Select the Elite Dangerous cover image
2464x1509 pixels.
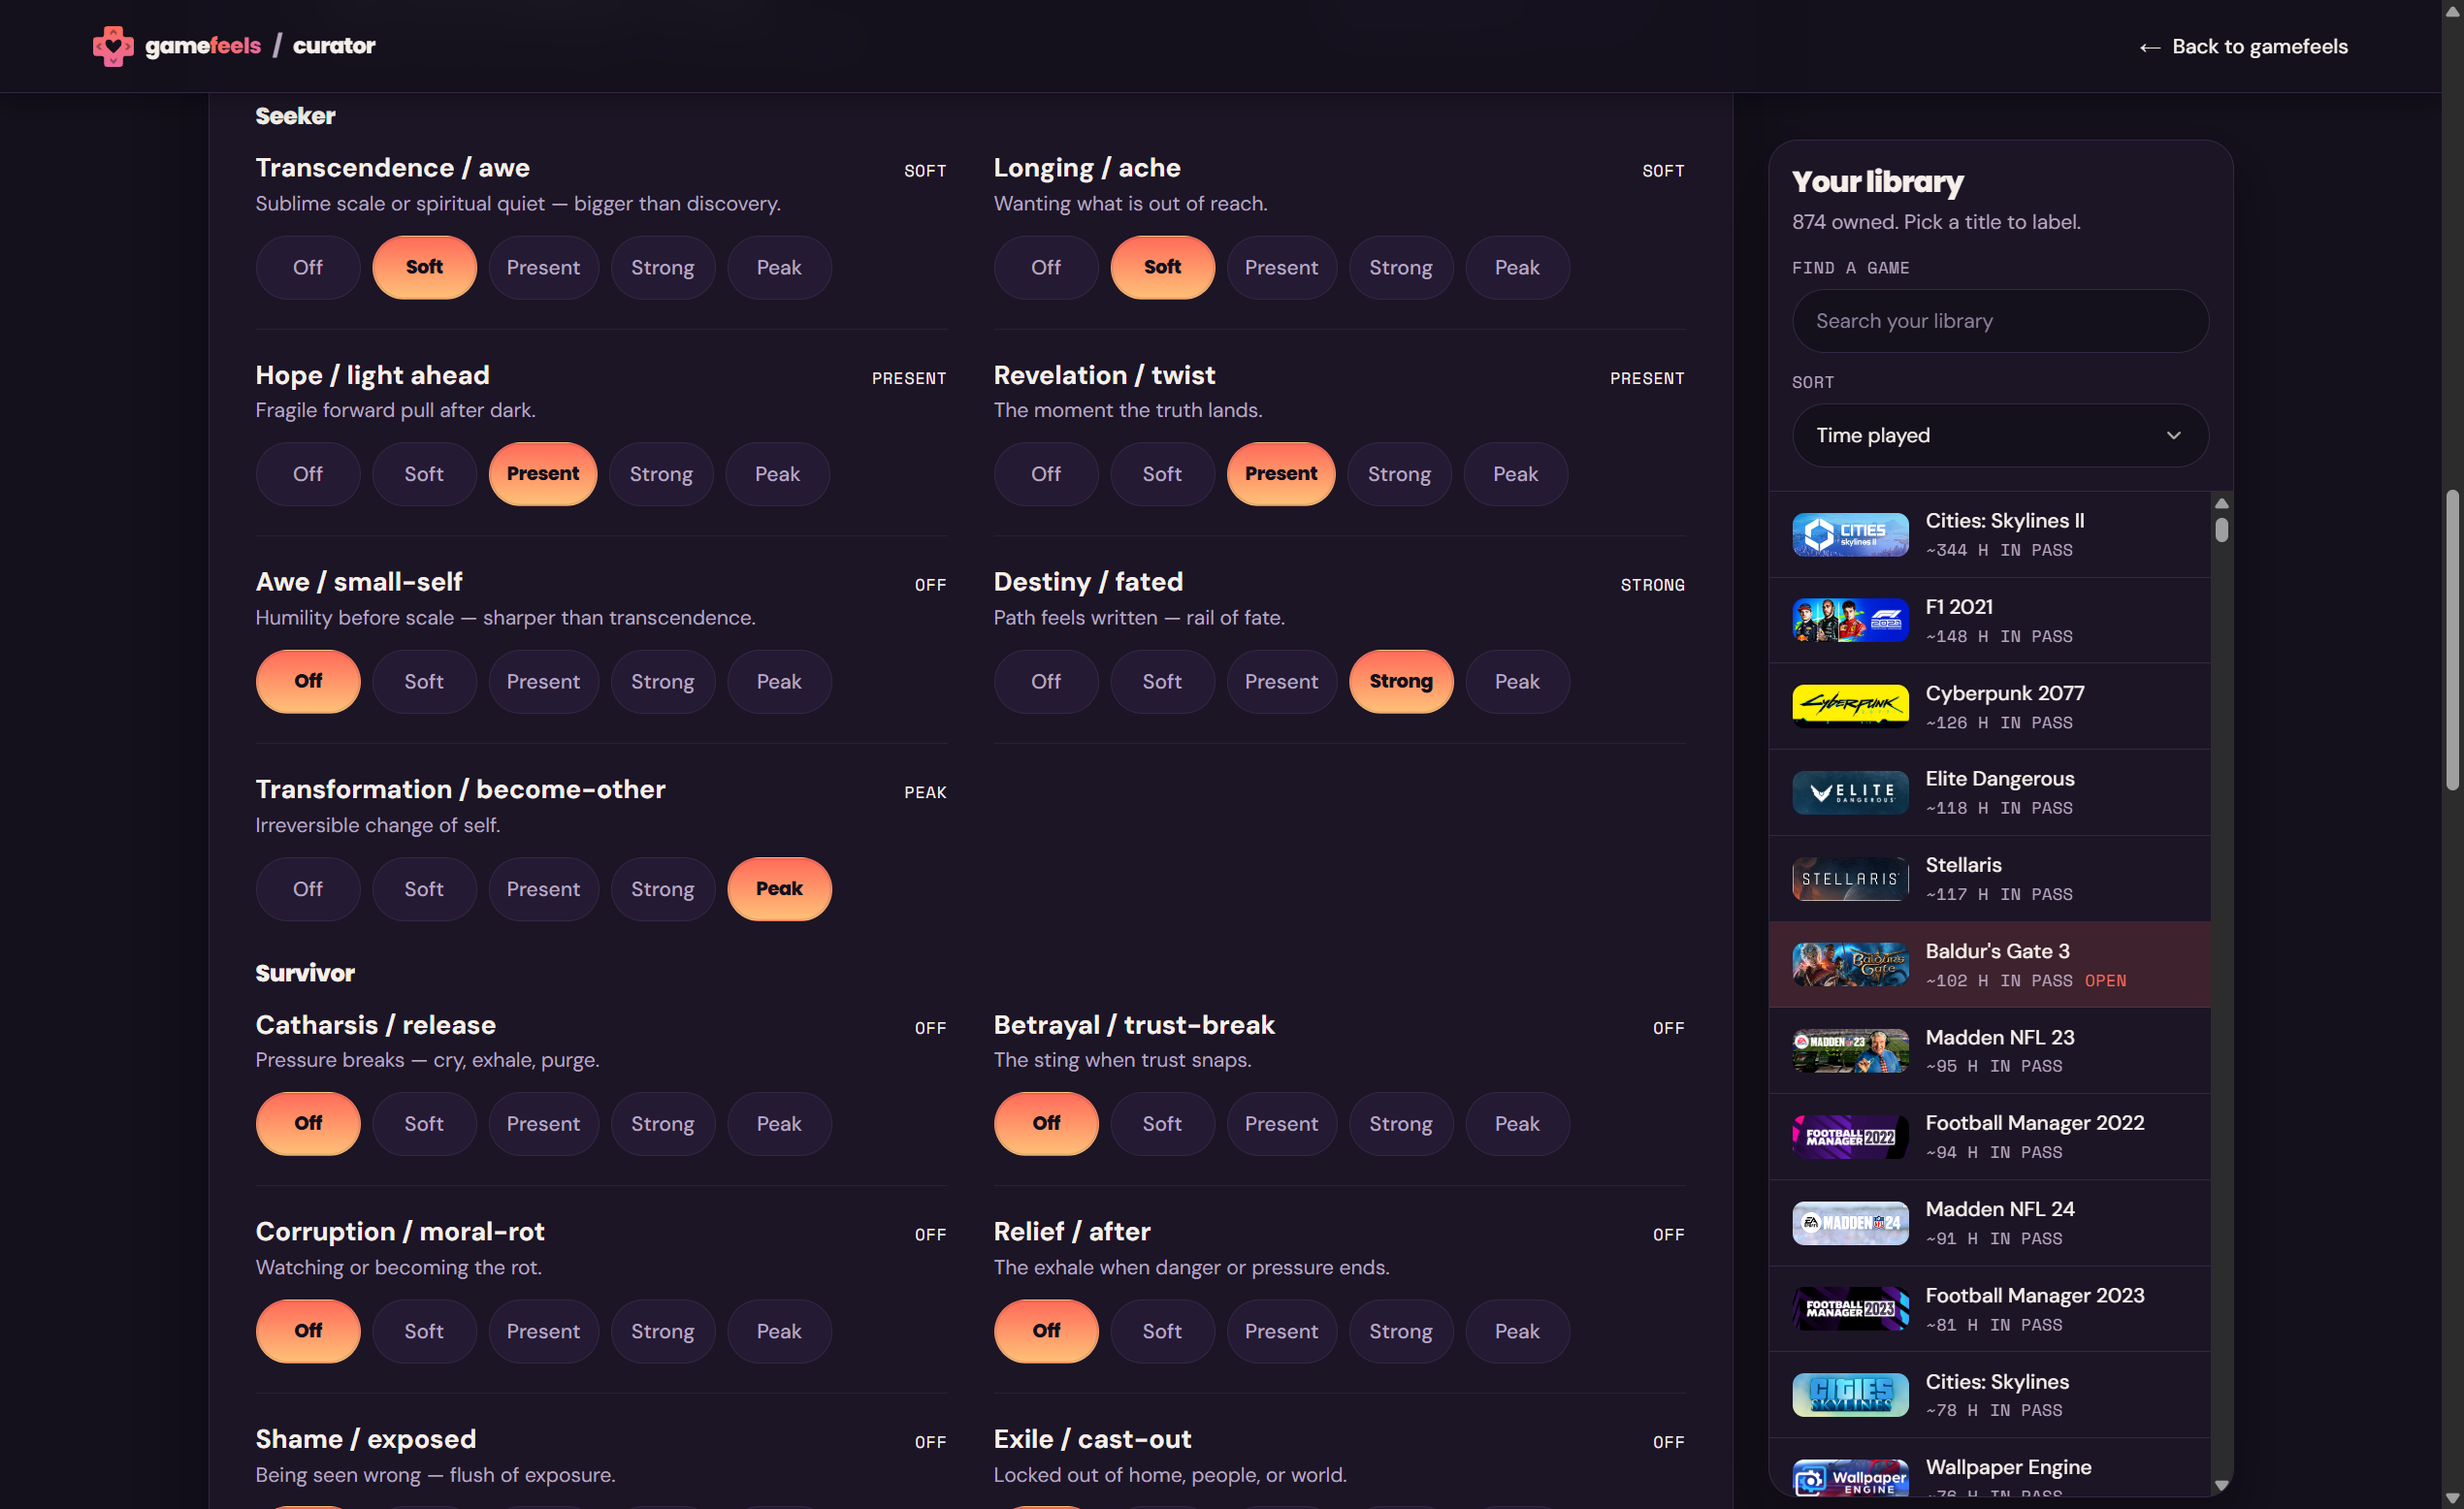(x=1850, y=793)
